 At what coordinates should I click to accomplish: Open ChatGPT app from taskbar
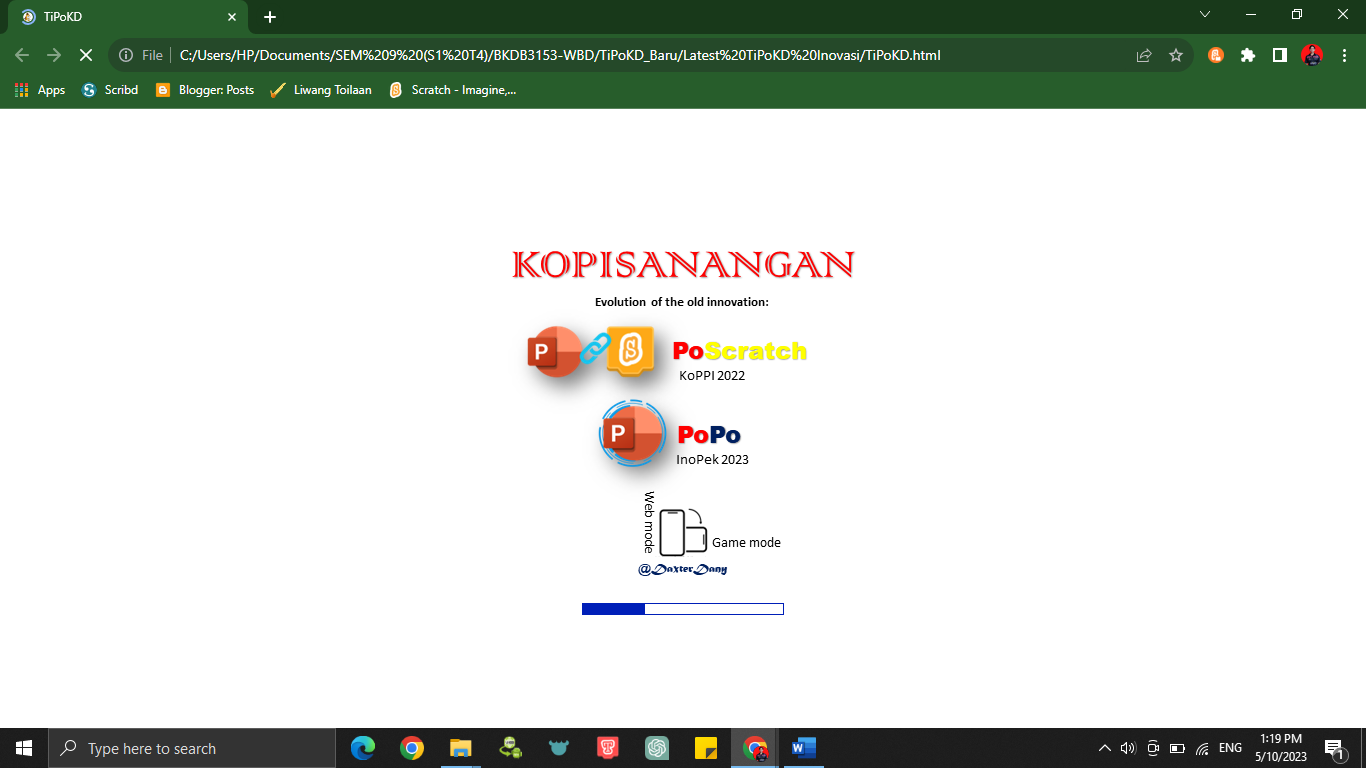(656, 748)
